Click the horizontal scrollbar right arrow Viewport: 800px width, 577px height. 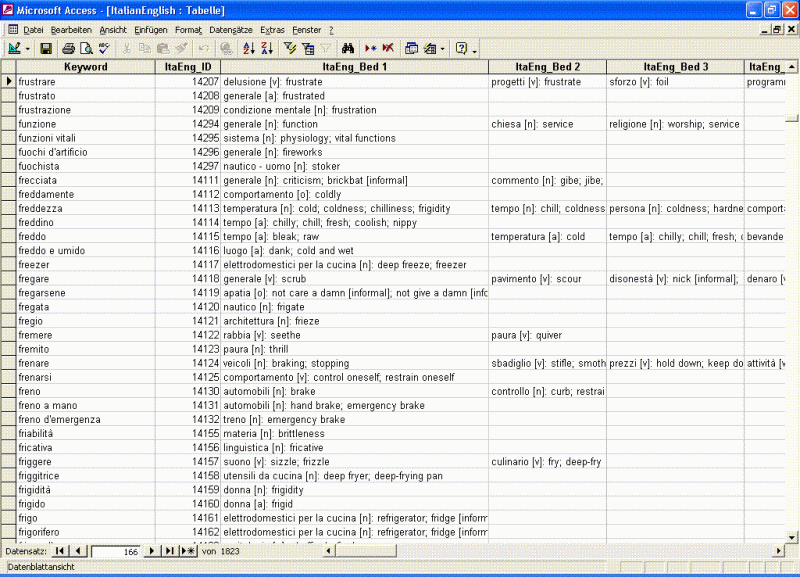[x=779, y=551]
